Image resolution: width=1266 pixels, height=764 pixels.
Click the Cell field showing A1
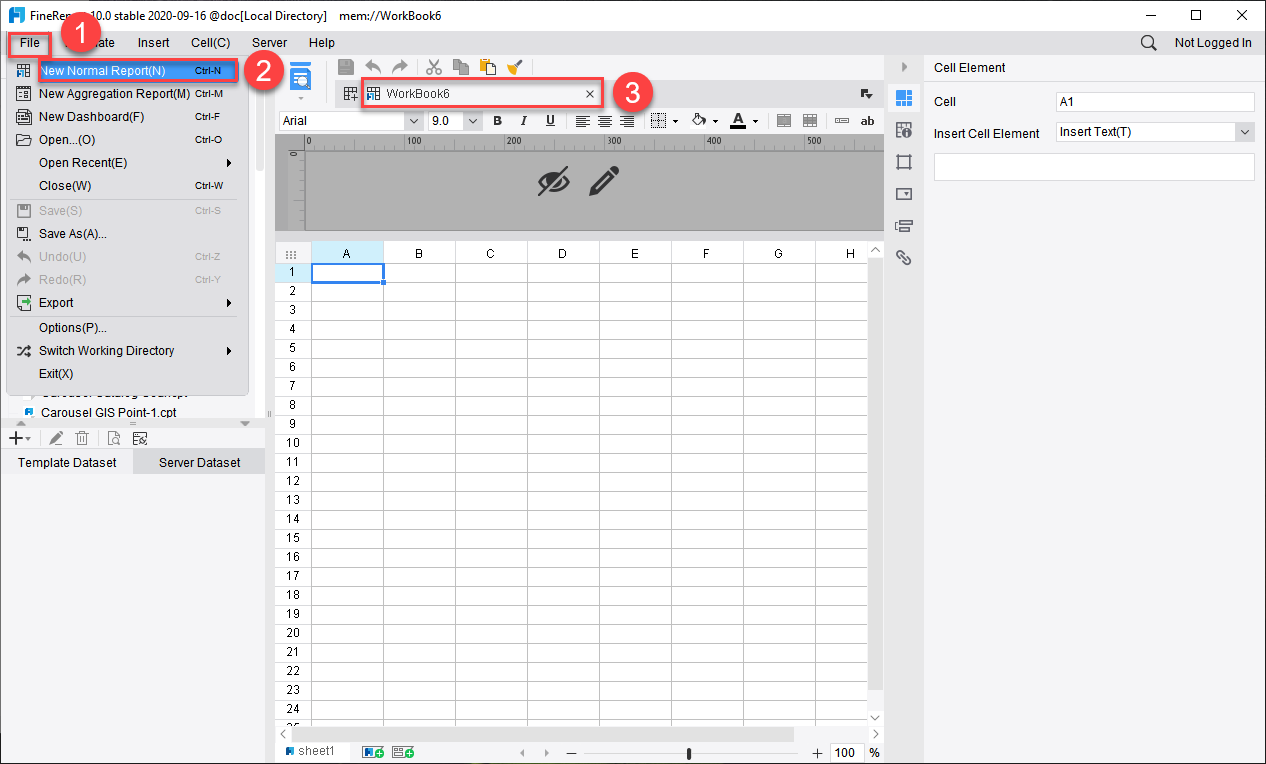pos(1154,102)
